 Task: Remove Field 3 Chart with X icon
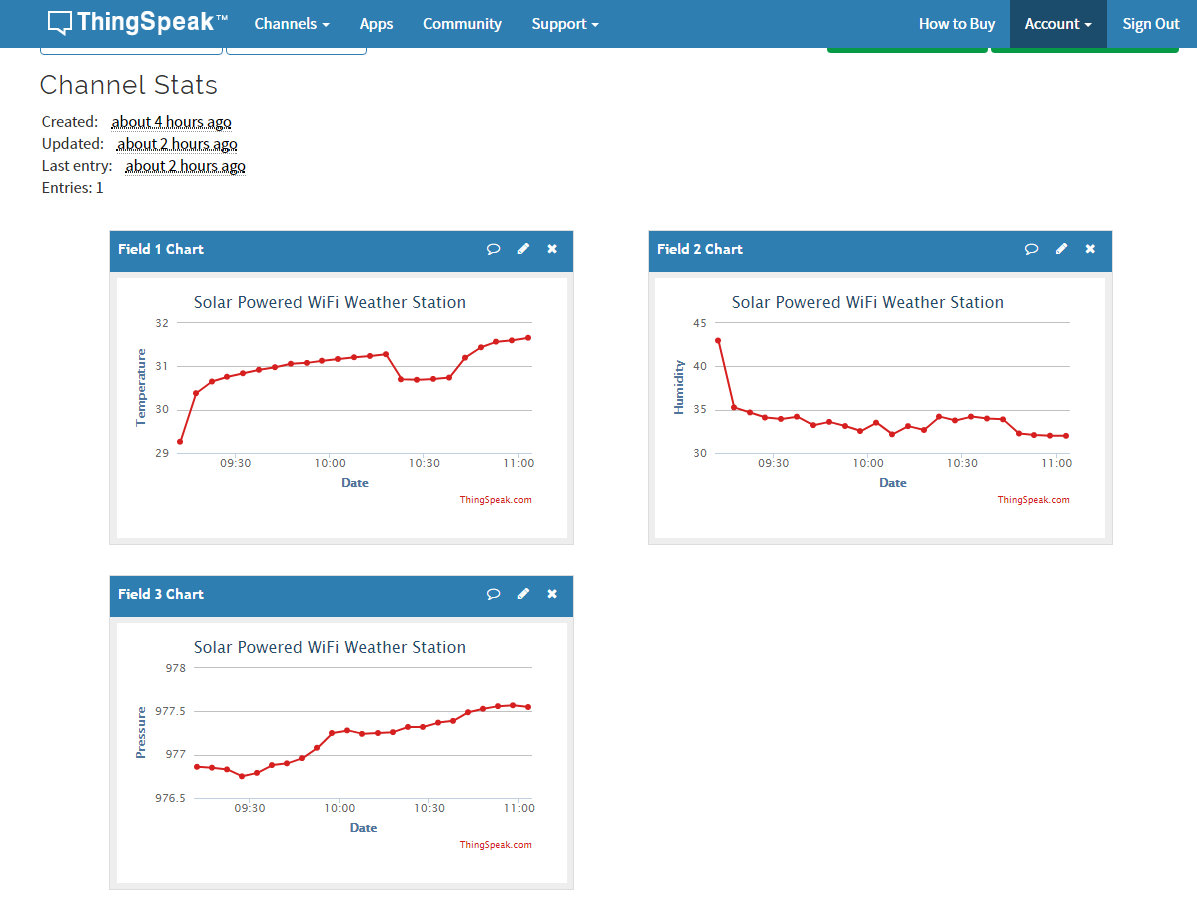tap(552, 594)
